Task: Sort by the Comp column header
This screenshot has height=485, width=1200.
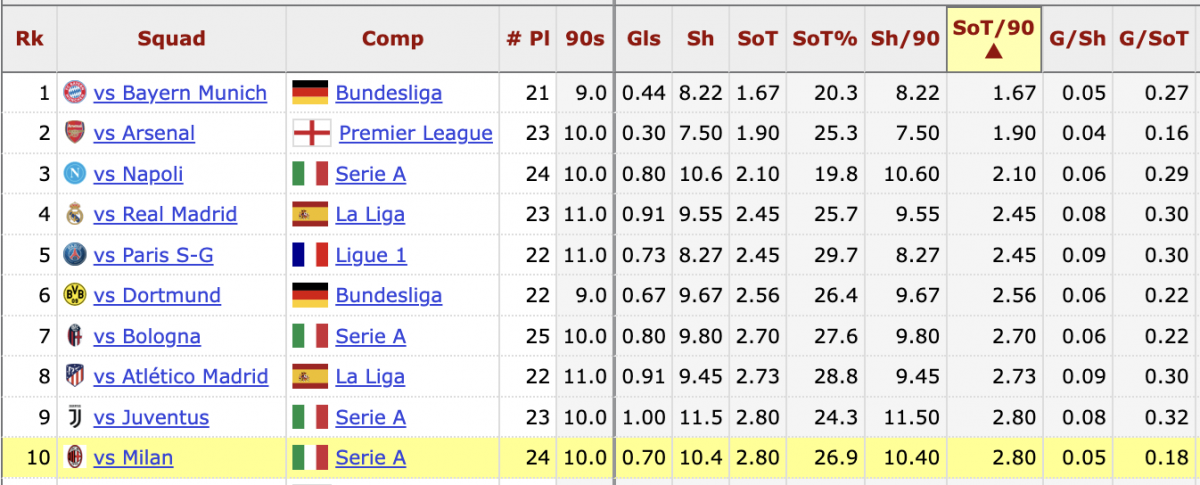Action: pos(392,39)
